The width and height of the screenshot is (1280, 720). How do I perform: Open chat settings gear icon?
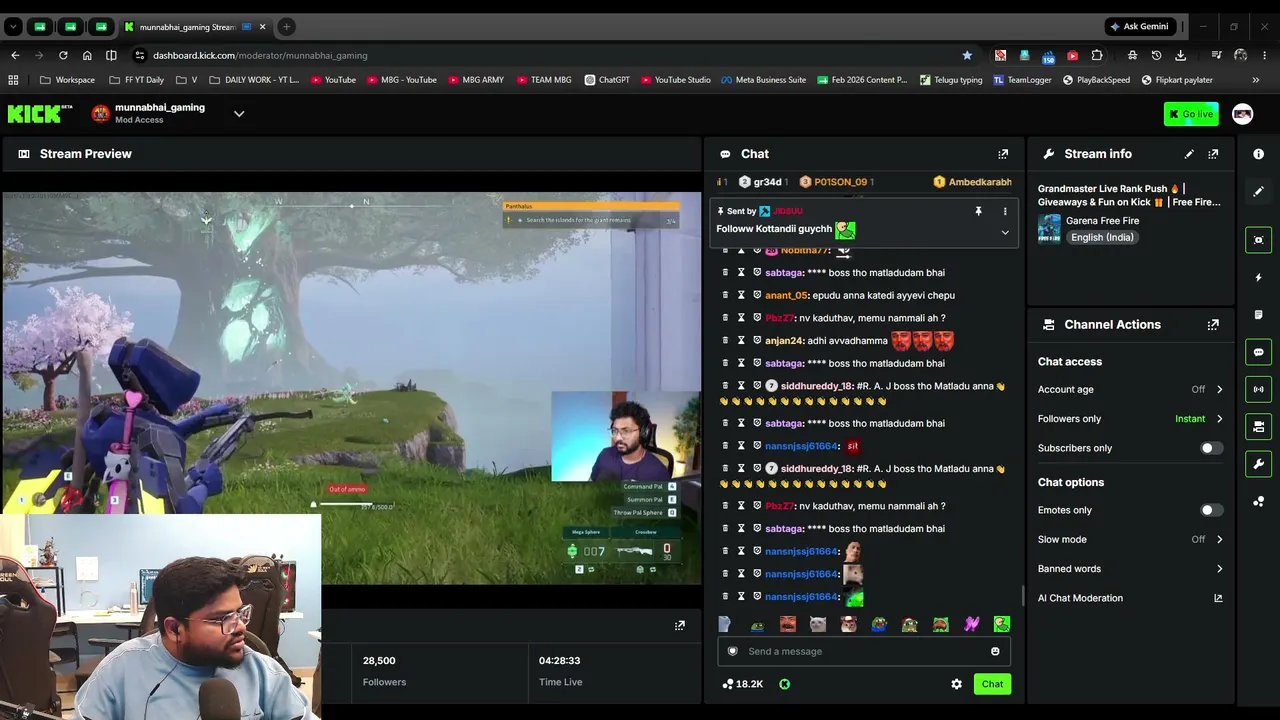pyautogui.click(x=956, y=684)
